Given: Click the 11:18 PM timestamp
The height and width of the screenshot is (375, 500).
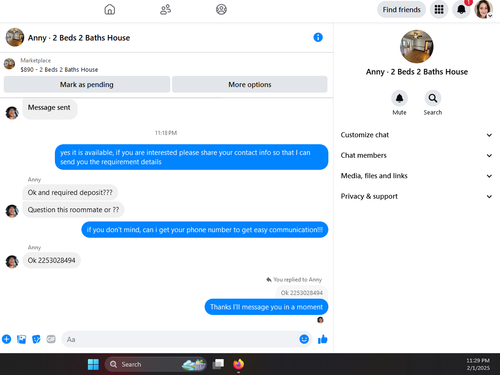Looking at the screenshot, I should point(166,133).
